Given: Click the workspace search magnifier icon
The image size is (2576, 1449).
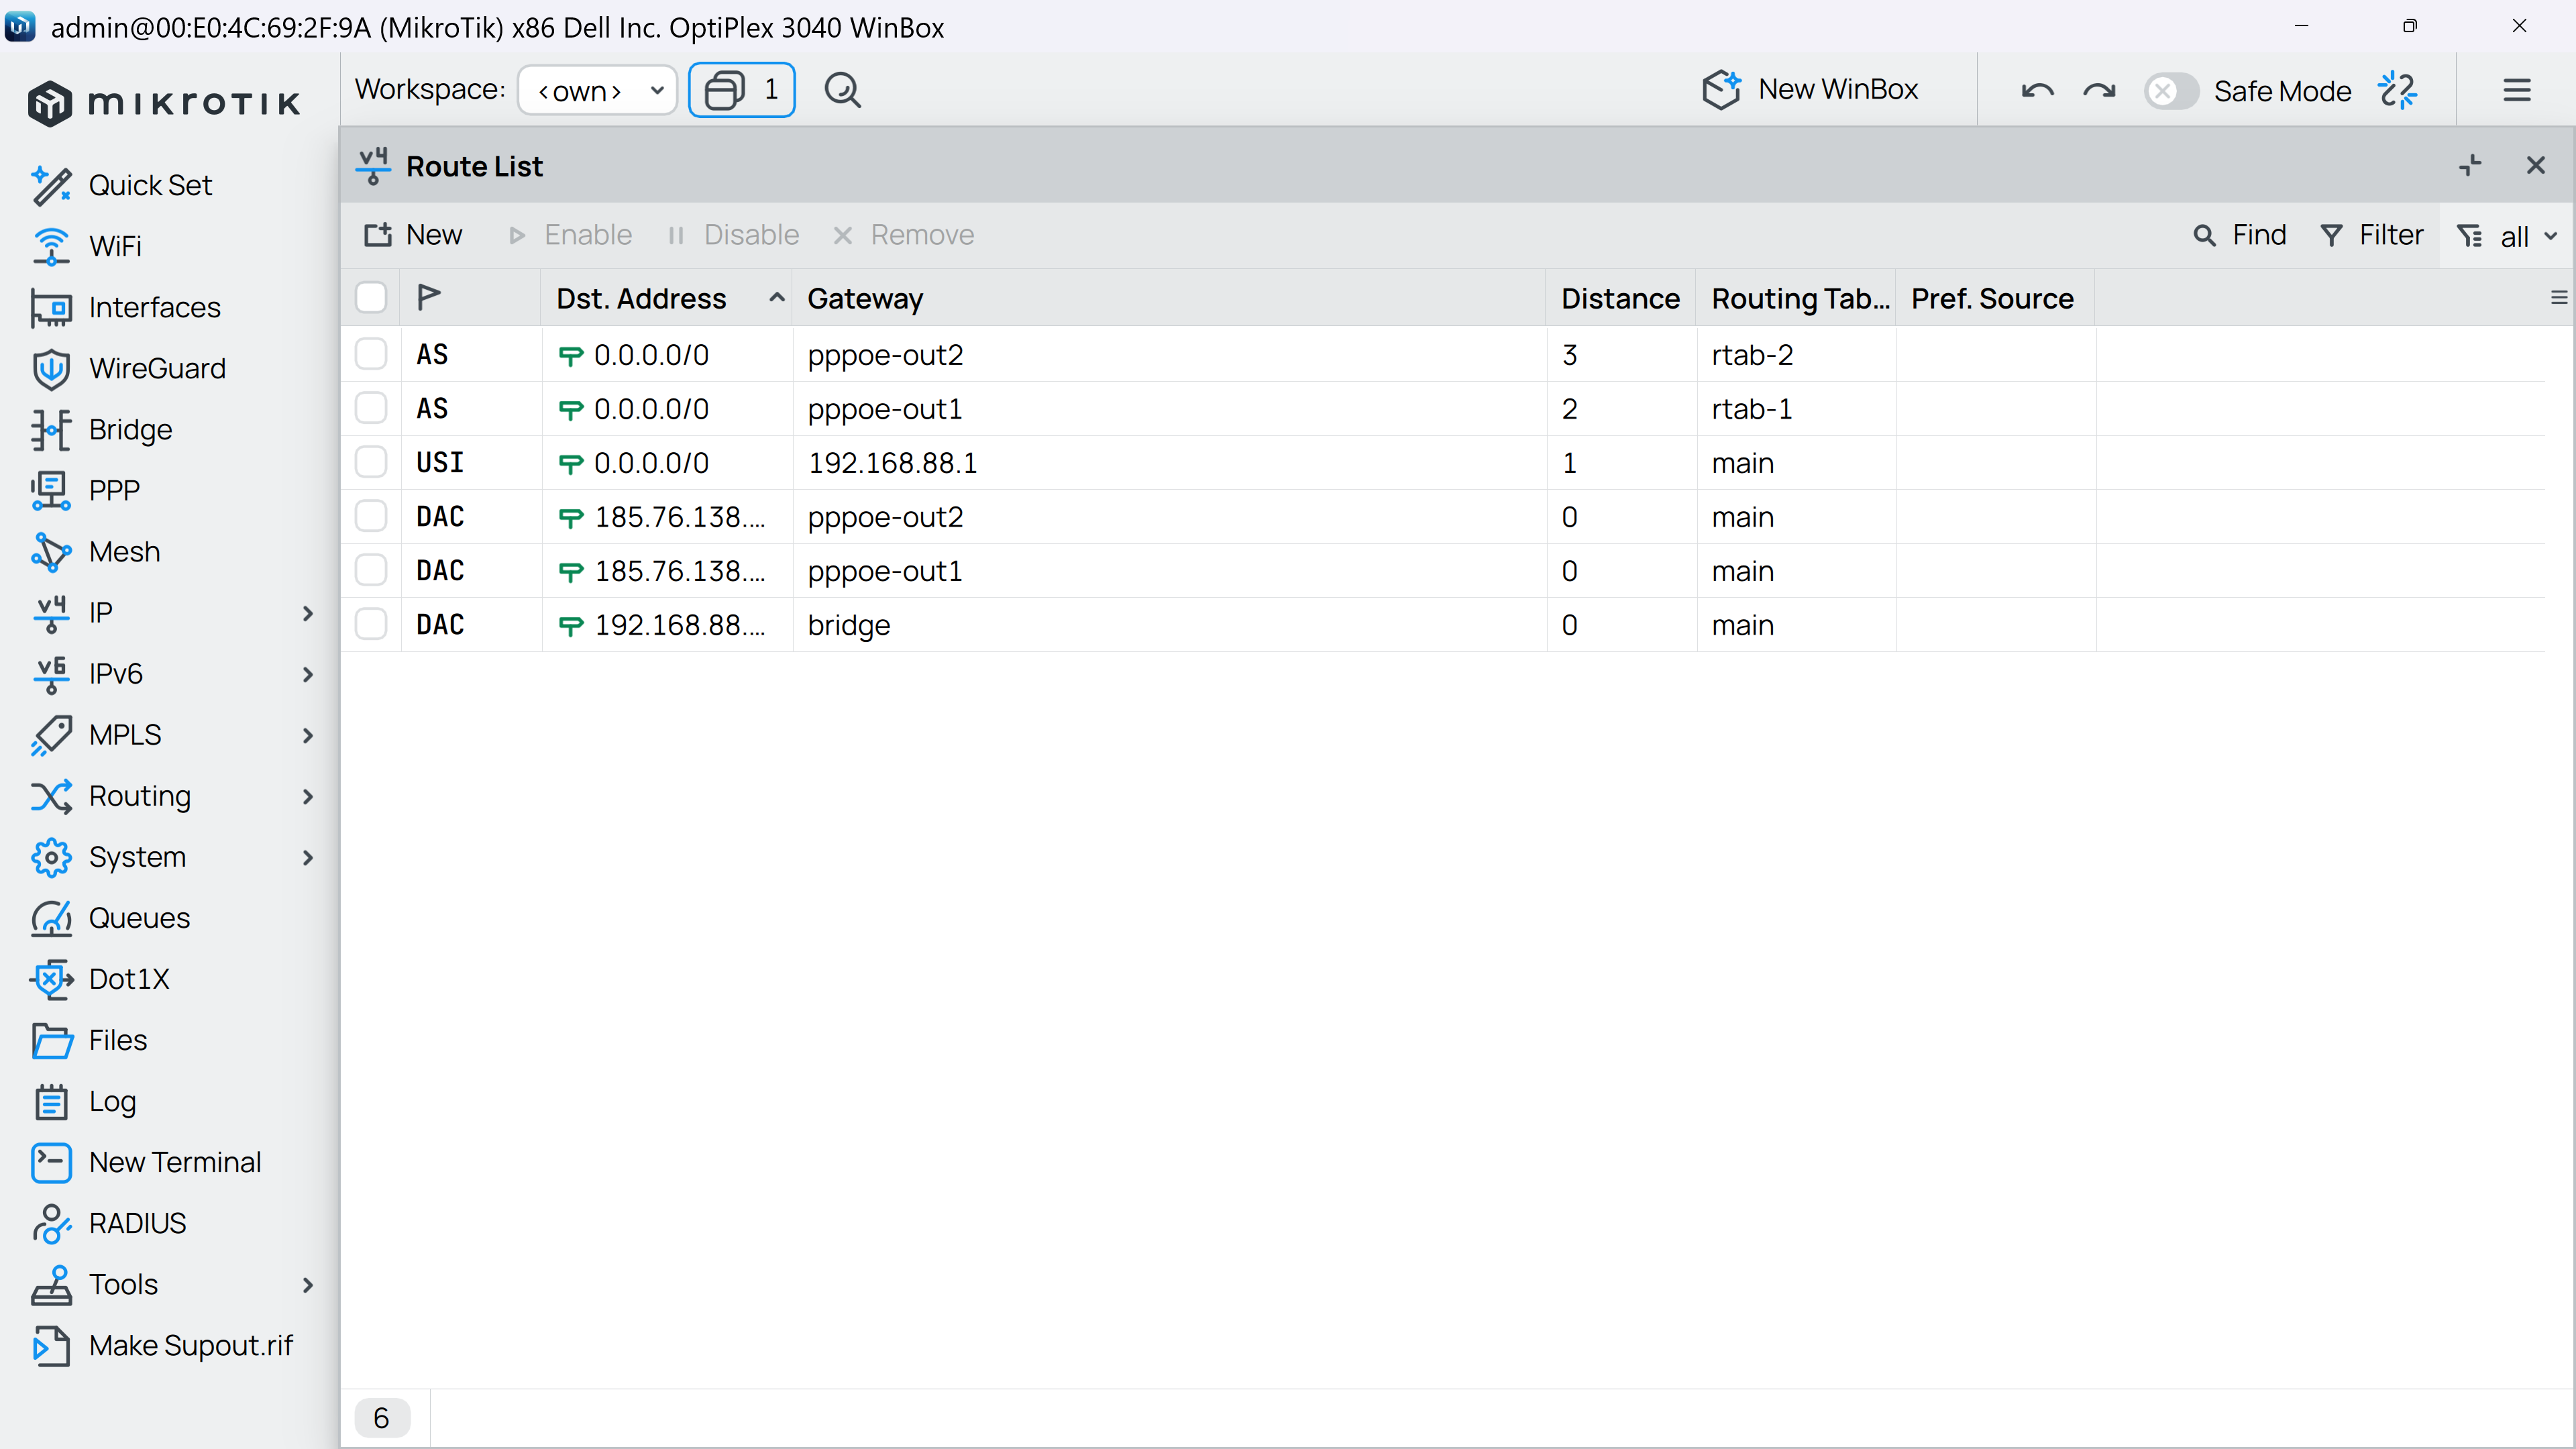Looking at the screenshot, I should click(842, 90).
